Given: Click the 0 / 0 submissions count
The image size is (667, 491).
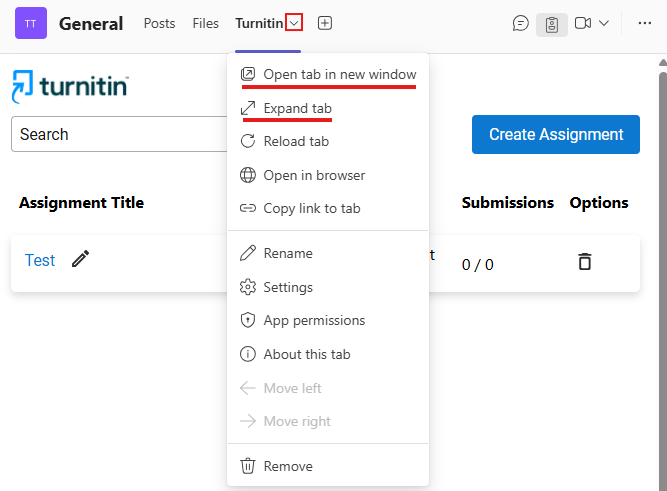Looking at the screenshot, I should pos(478,265).
